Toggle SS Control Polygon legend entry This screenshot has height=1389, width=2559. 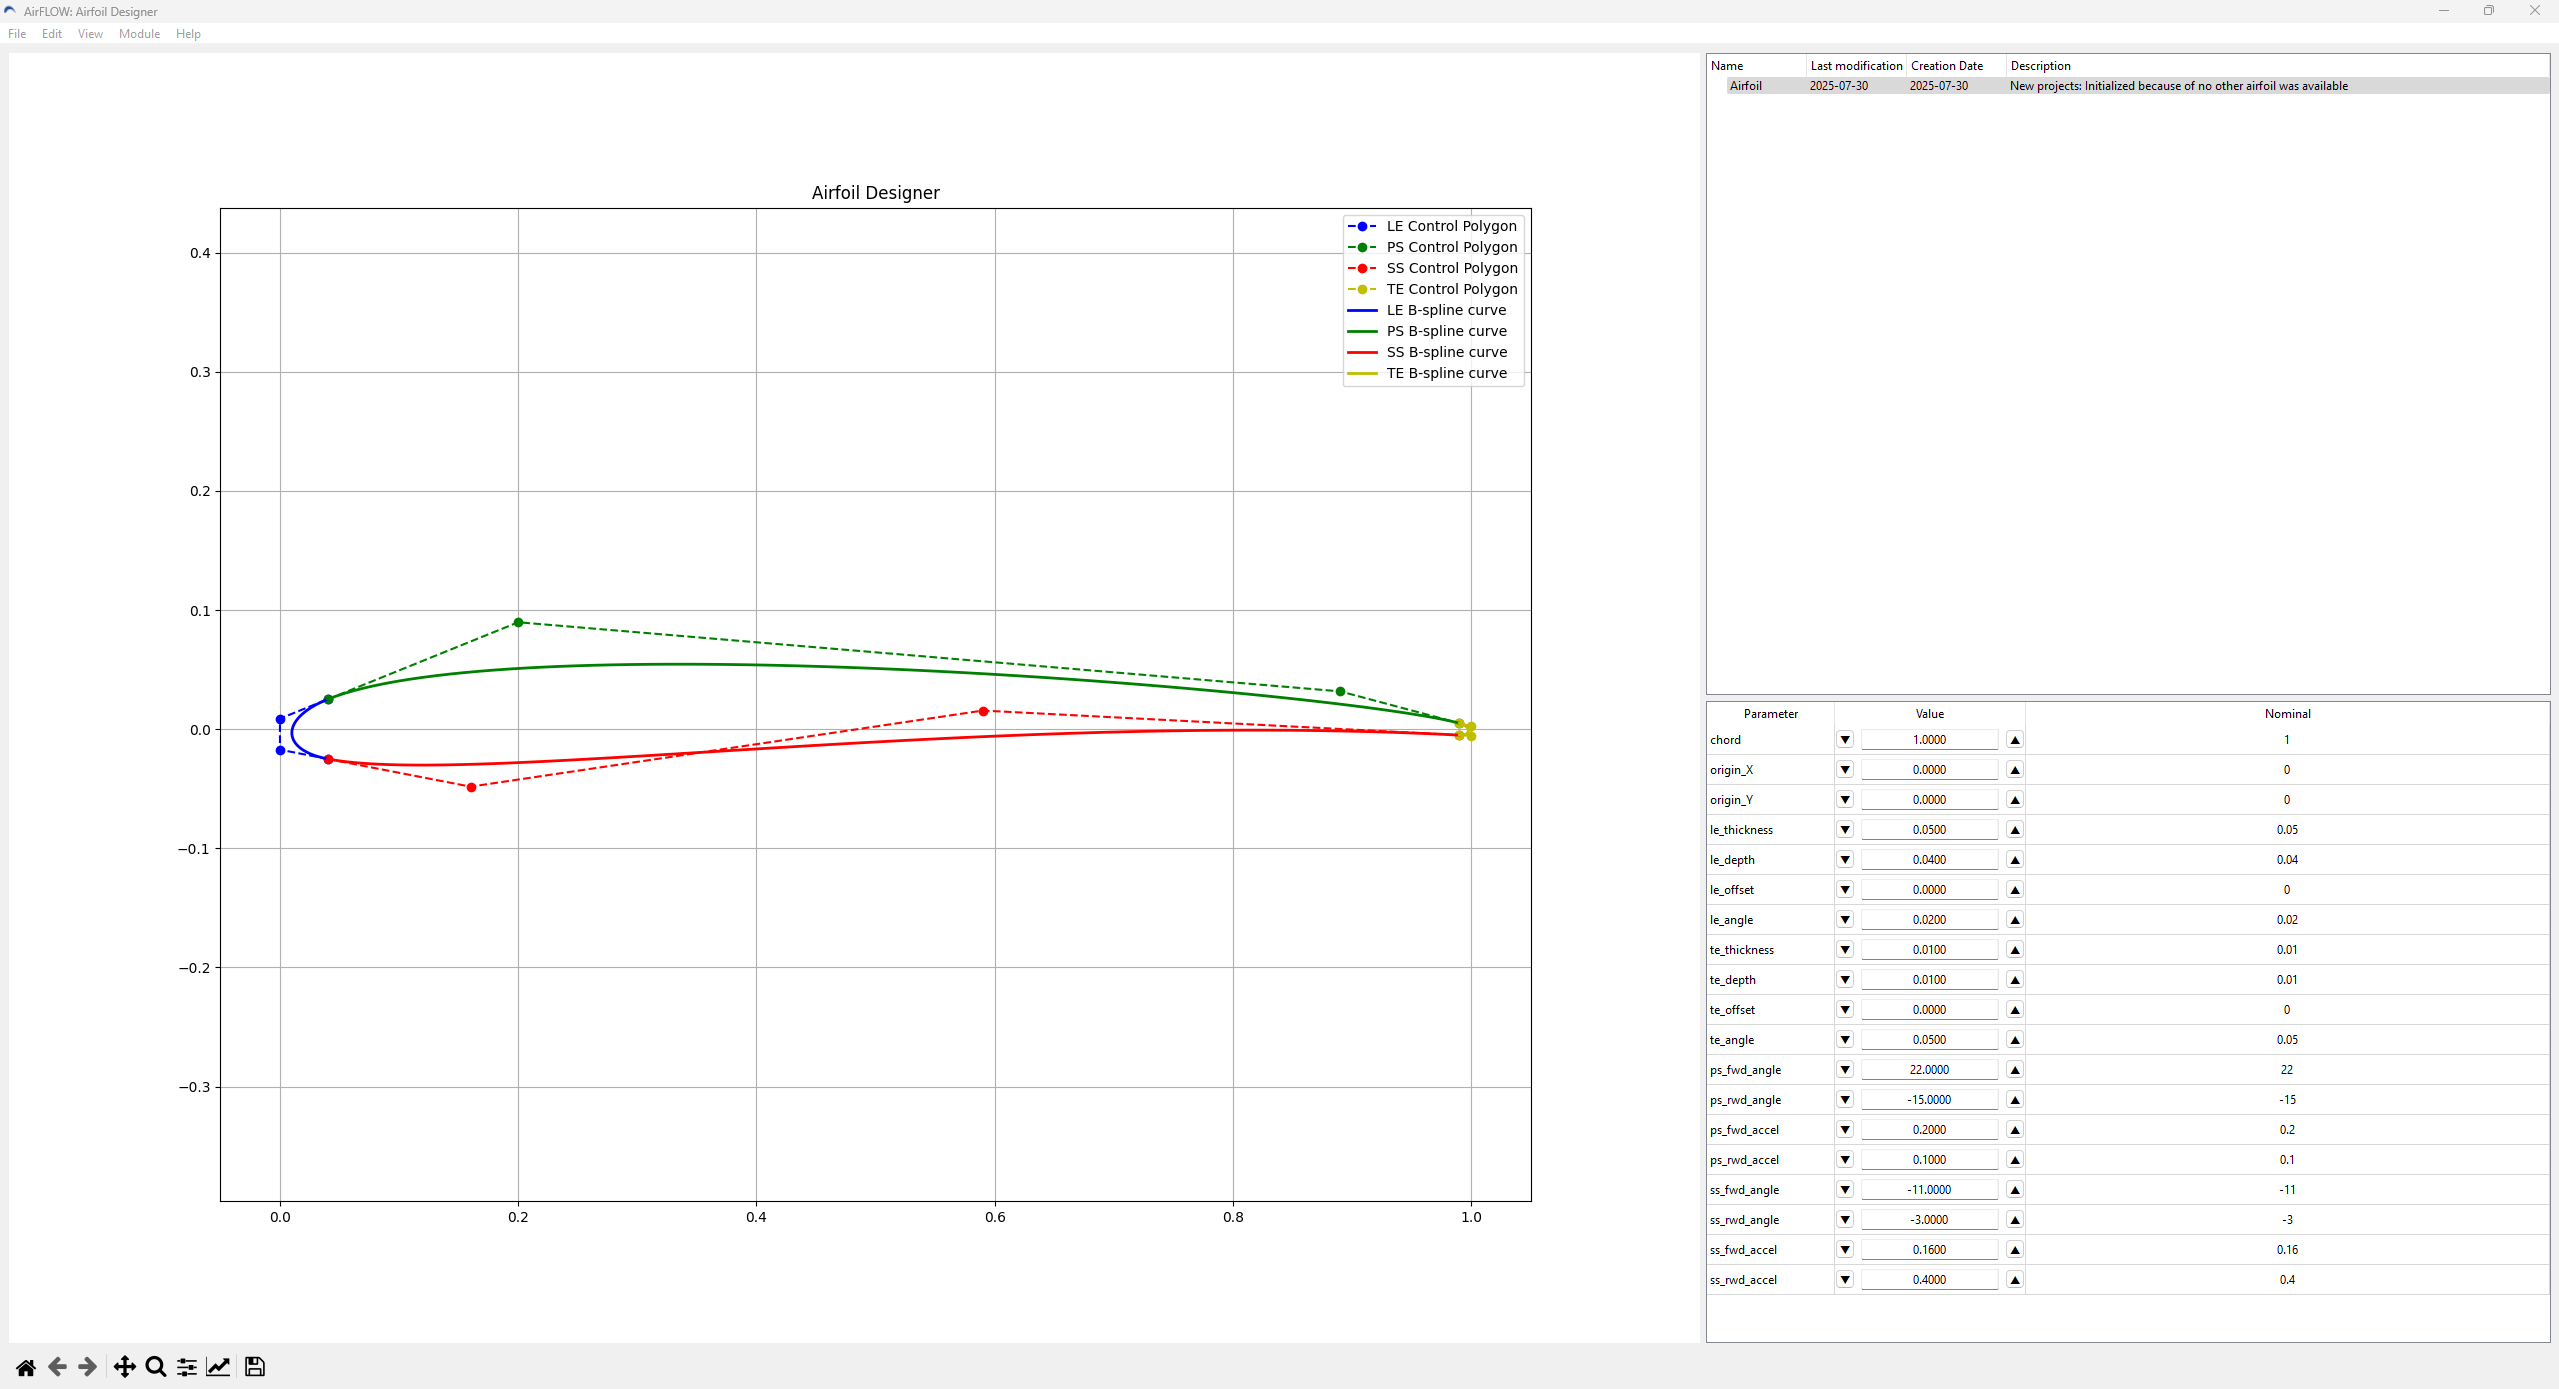point(1449,267)
